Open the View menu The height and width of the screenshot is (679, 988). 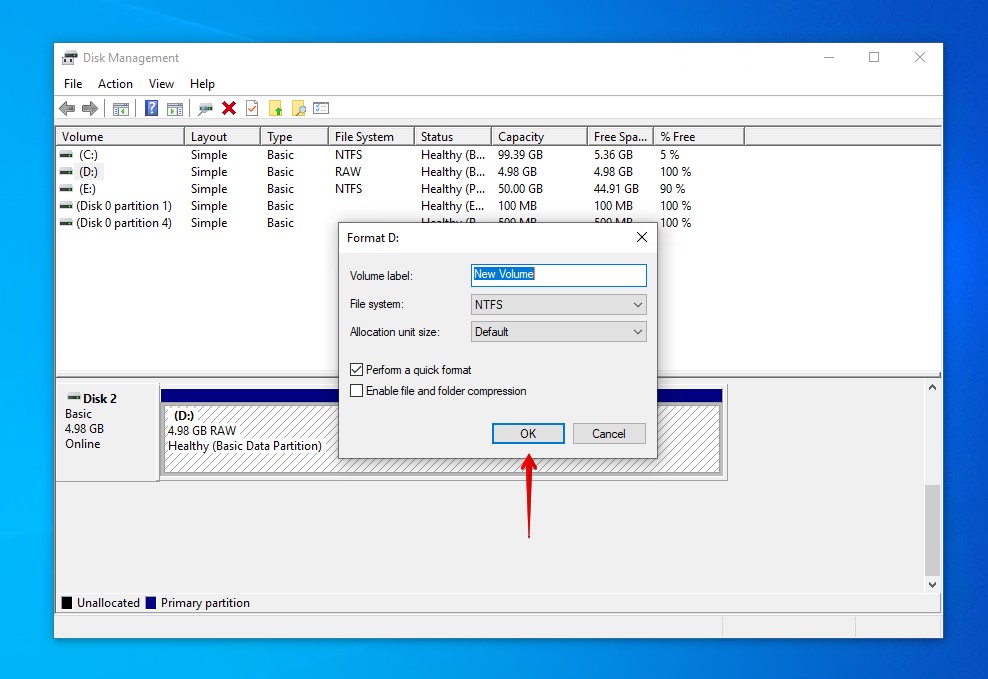coord(161,84)
